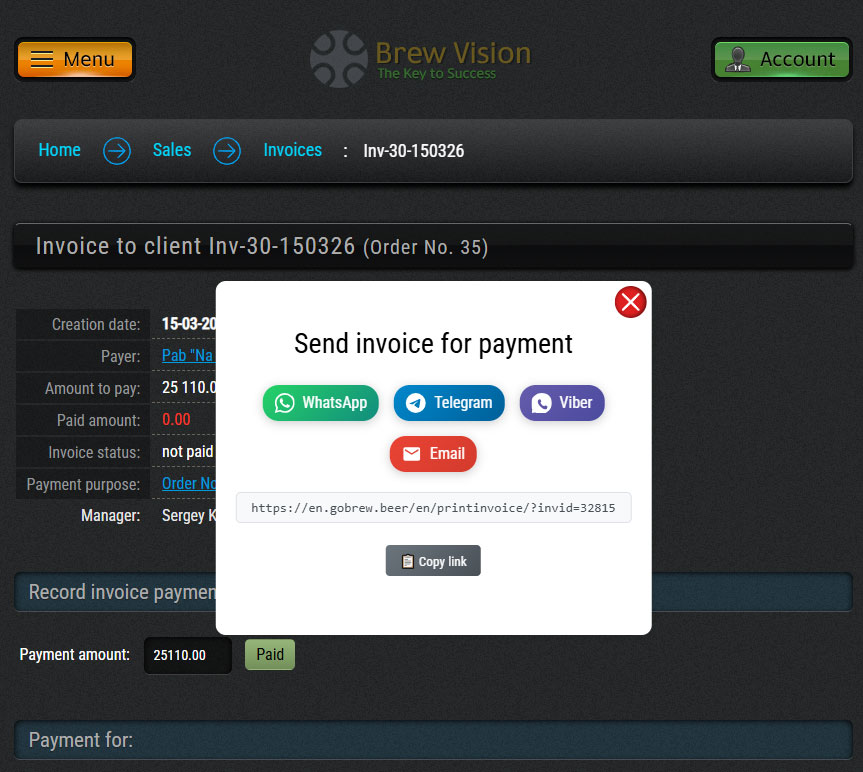Click the Copy link button
Viewport: 863px width, 772px height.
(433, 561)
